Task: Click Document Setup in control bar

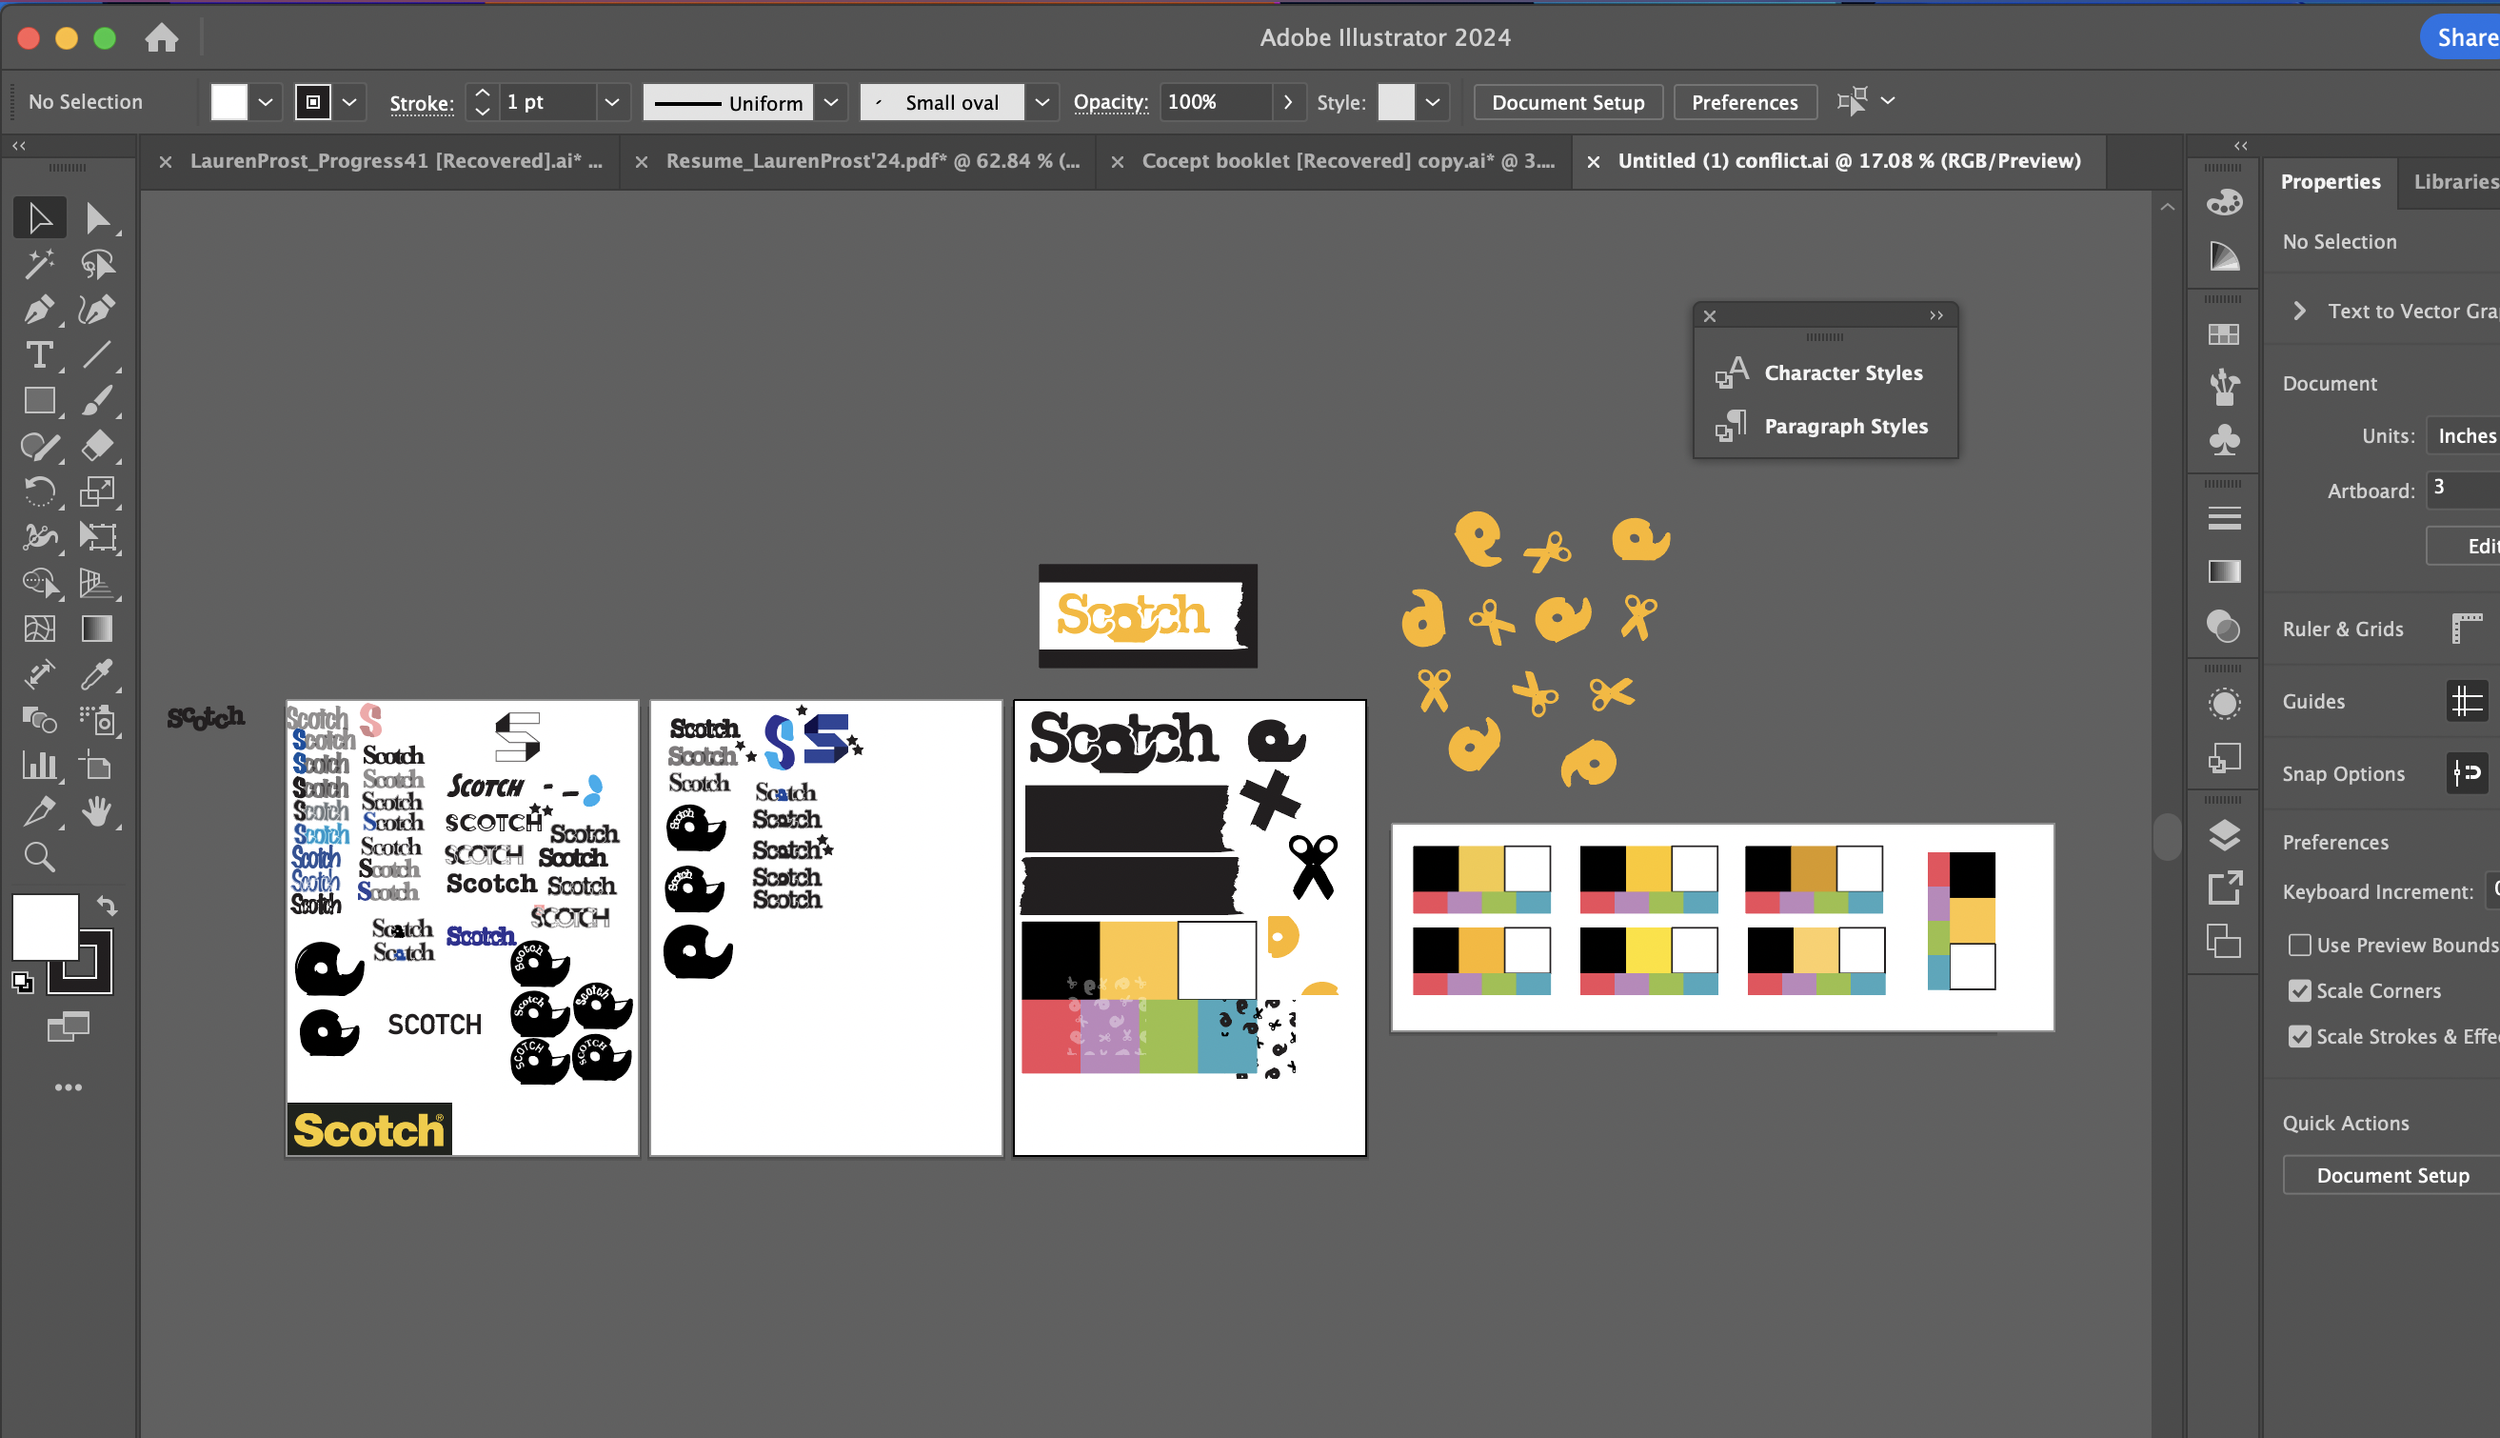Action: point(1567,102)
